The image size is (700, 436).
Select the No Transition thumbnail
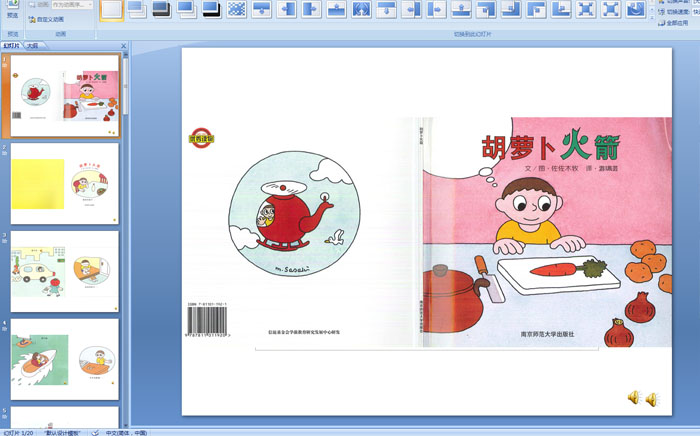pyautogui.click(x=112, y=10)
